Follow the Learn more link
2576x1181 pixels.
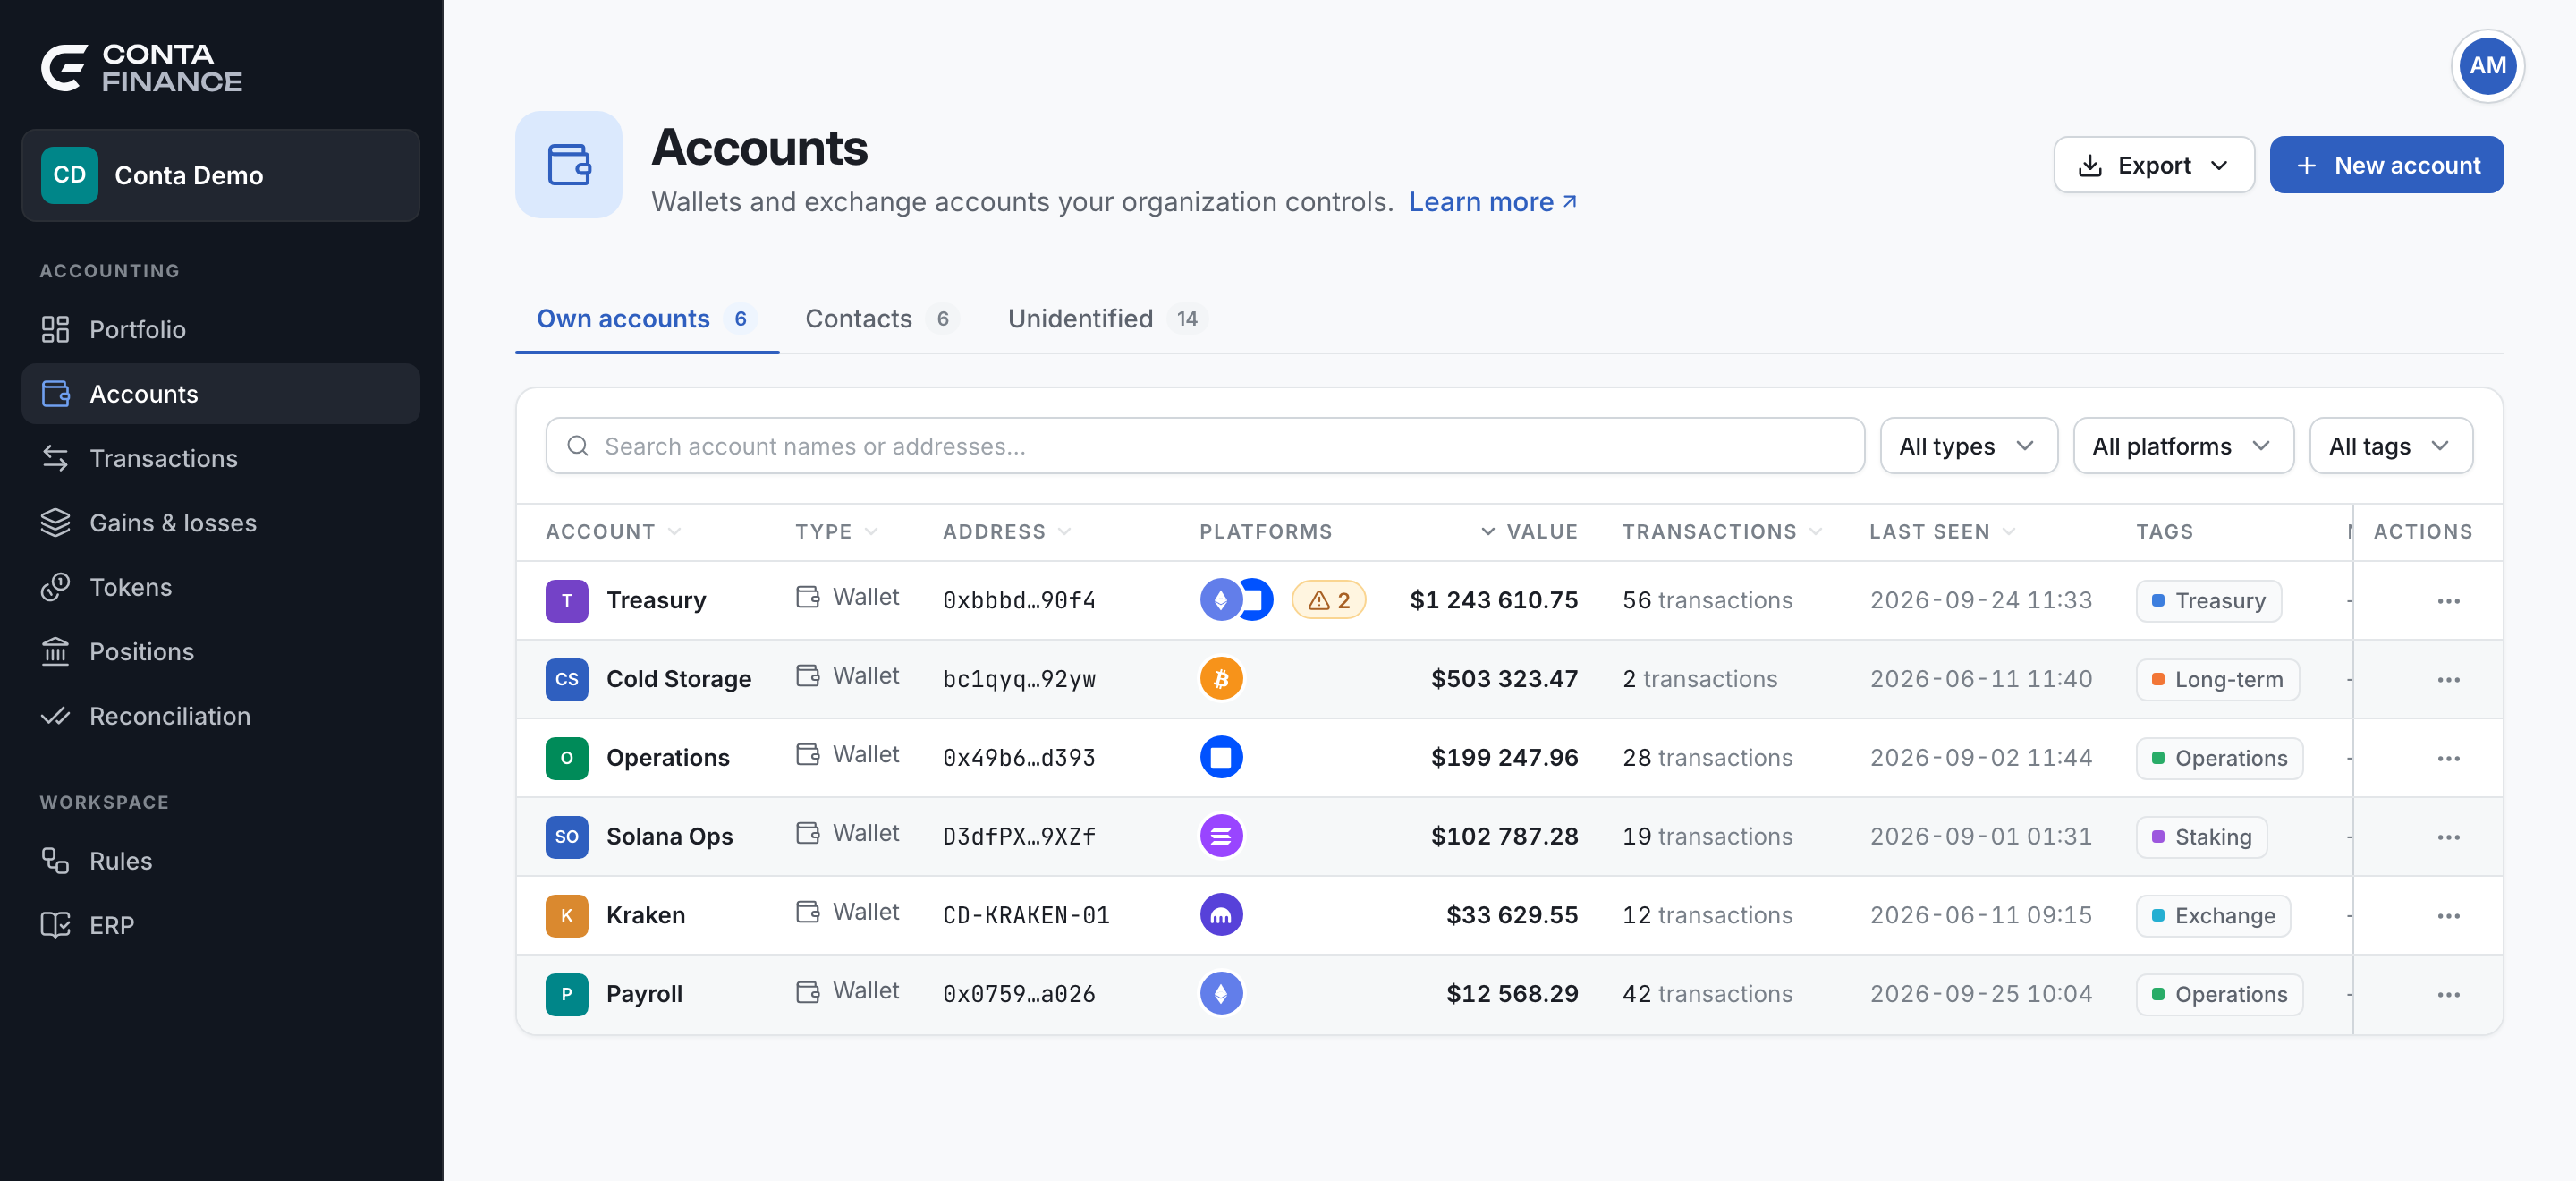pos(1492,202)
